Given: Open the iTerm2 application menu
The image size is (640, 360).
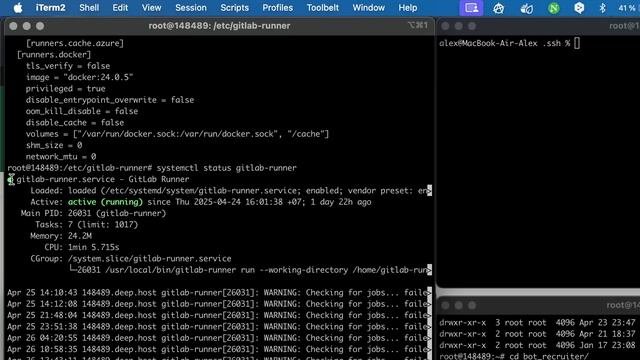Looking at the screenshot, I should coord(51,8).
